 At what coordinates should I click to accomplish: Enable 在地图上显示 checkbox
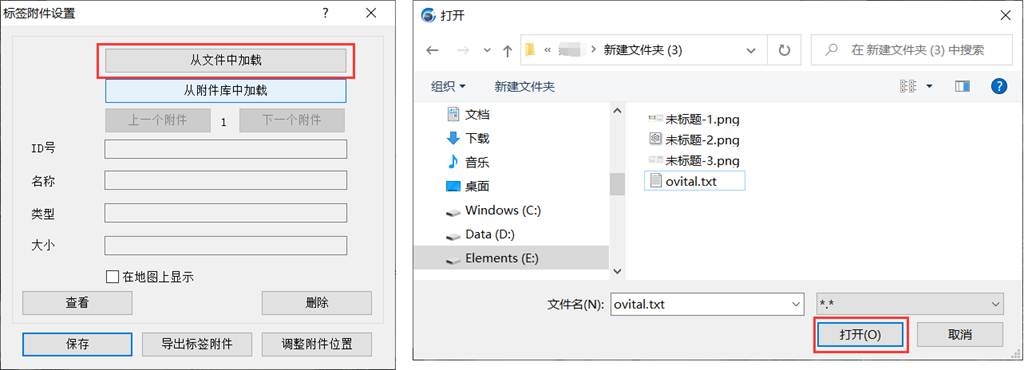click(x=112, y=277)
